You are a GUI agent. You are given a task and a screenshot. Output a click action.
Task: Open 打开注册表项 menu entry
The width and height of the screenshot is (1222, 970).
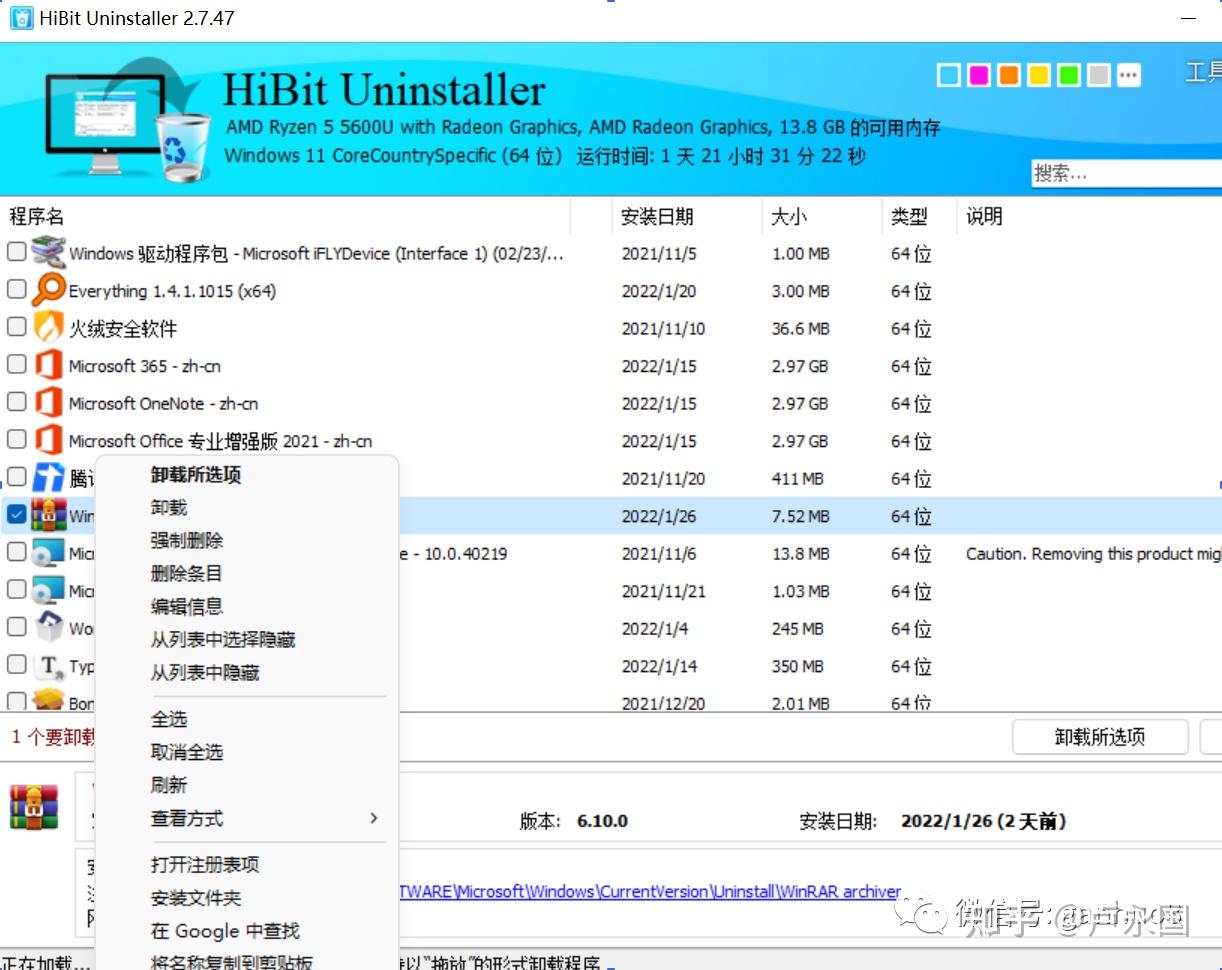click(x=205, y=865)
